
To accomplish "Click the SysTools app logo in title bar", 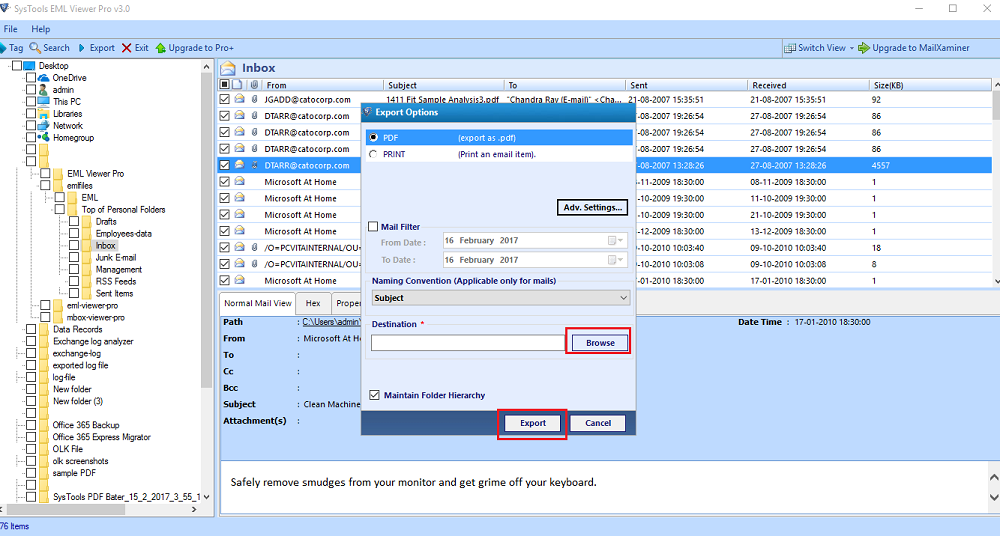I will click(5, 8).
